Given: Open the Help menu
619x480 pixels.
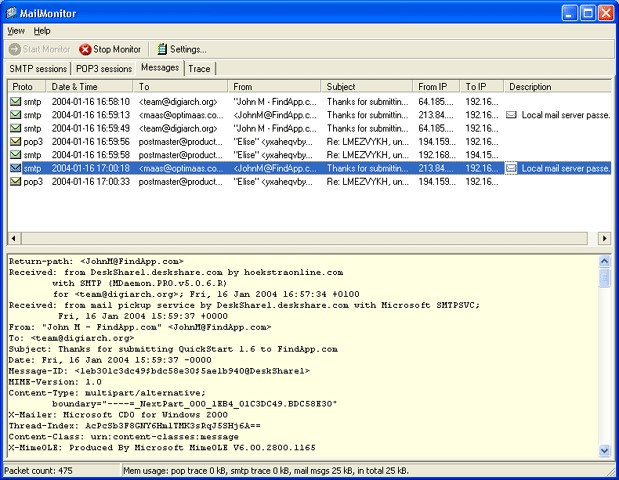Looking at the screenshot, I should (42, 31).
